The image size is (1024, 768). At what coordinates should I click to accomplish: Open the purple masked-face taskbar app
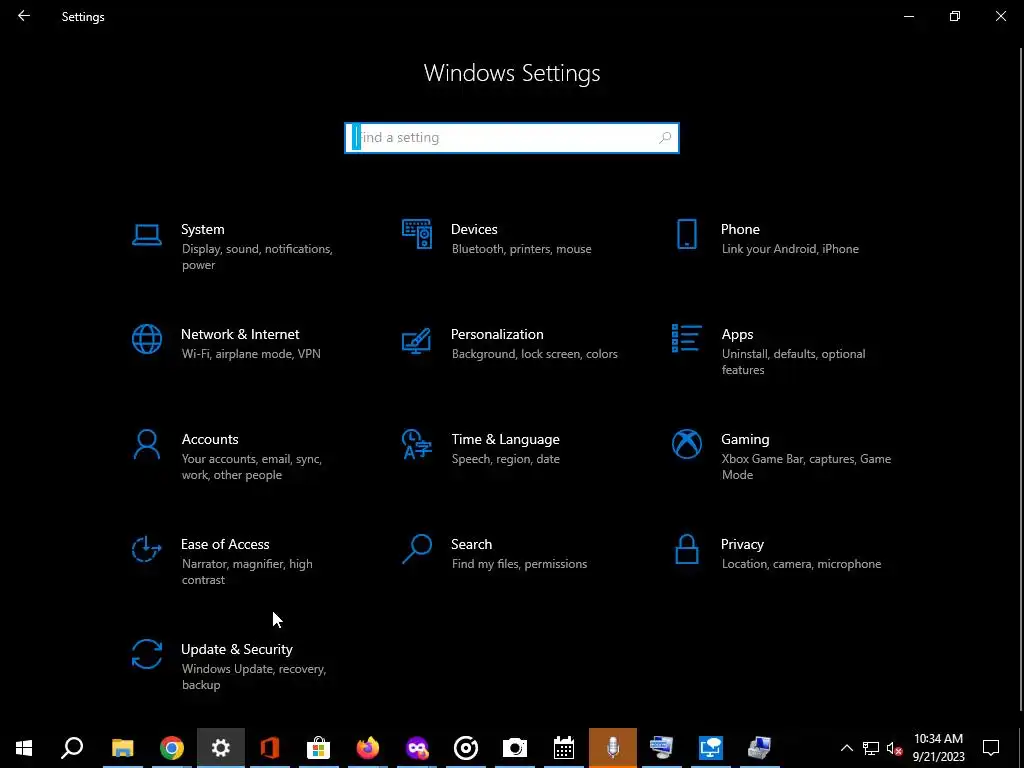click(x=417, y=748)
